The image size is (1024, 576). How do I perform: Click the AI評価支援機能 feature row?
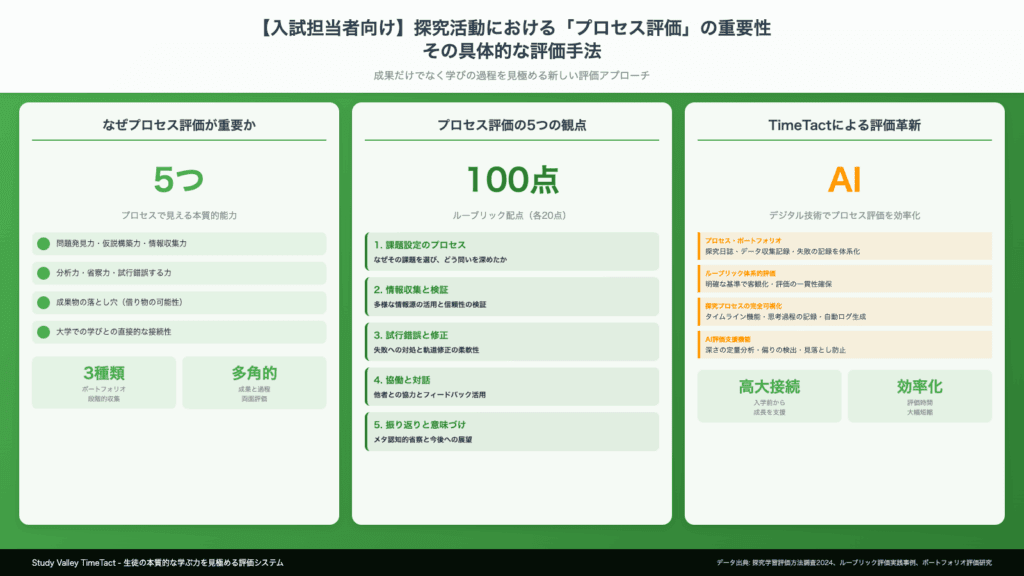pyautogui.click(x=844, y=345)
